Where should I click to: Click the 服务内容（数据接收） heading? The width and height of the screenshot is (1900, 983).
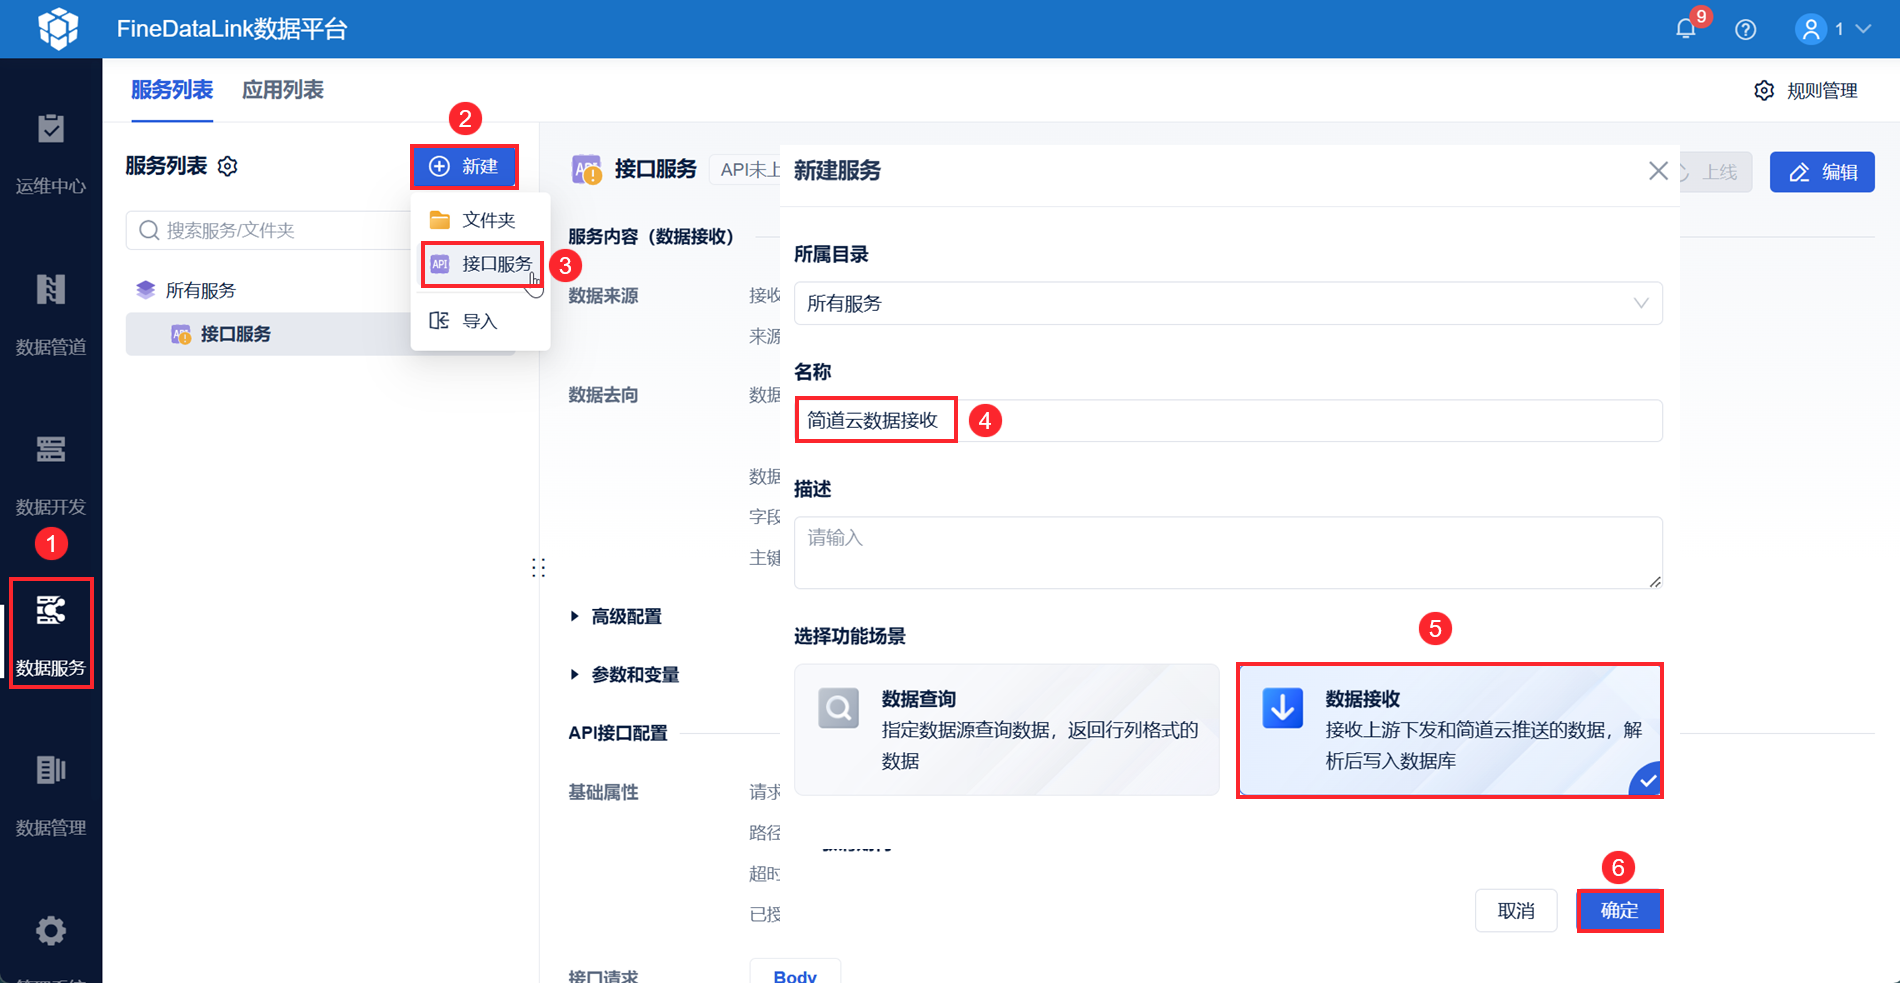tap(651, 237)
